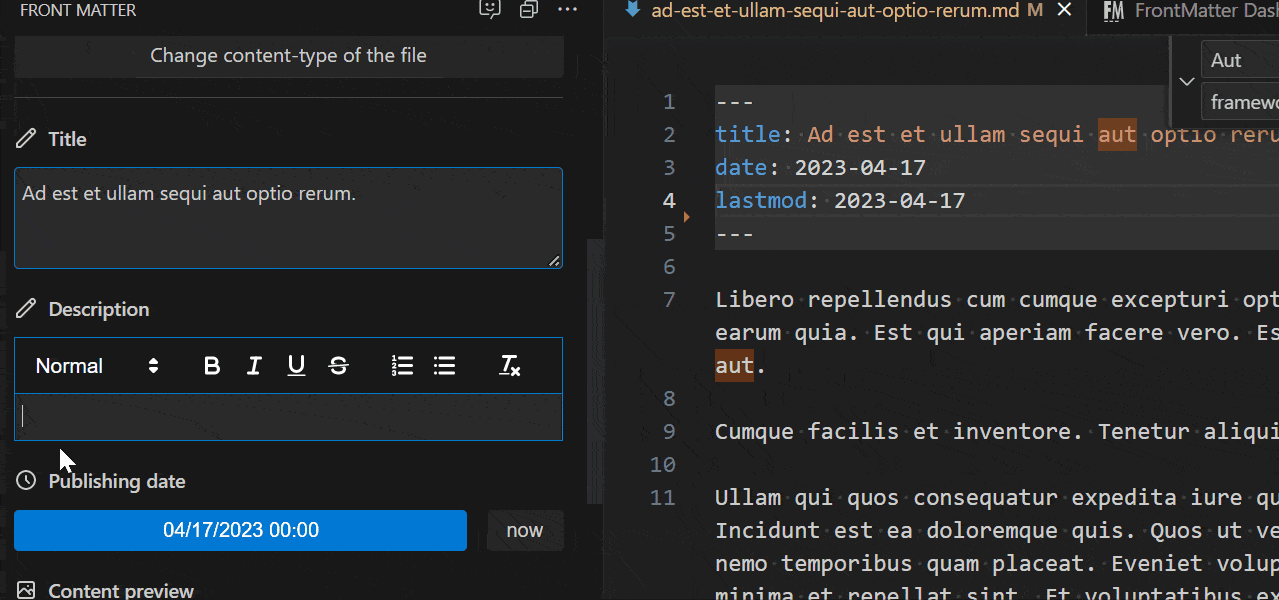Viewport: 1279px width, 600px height.
Task: Click the collapse all icon in panel header
Action: click(529, 10)
